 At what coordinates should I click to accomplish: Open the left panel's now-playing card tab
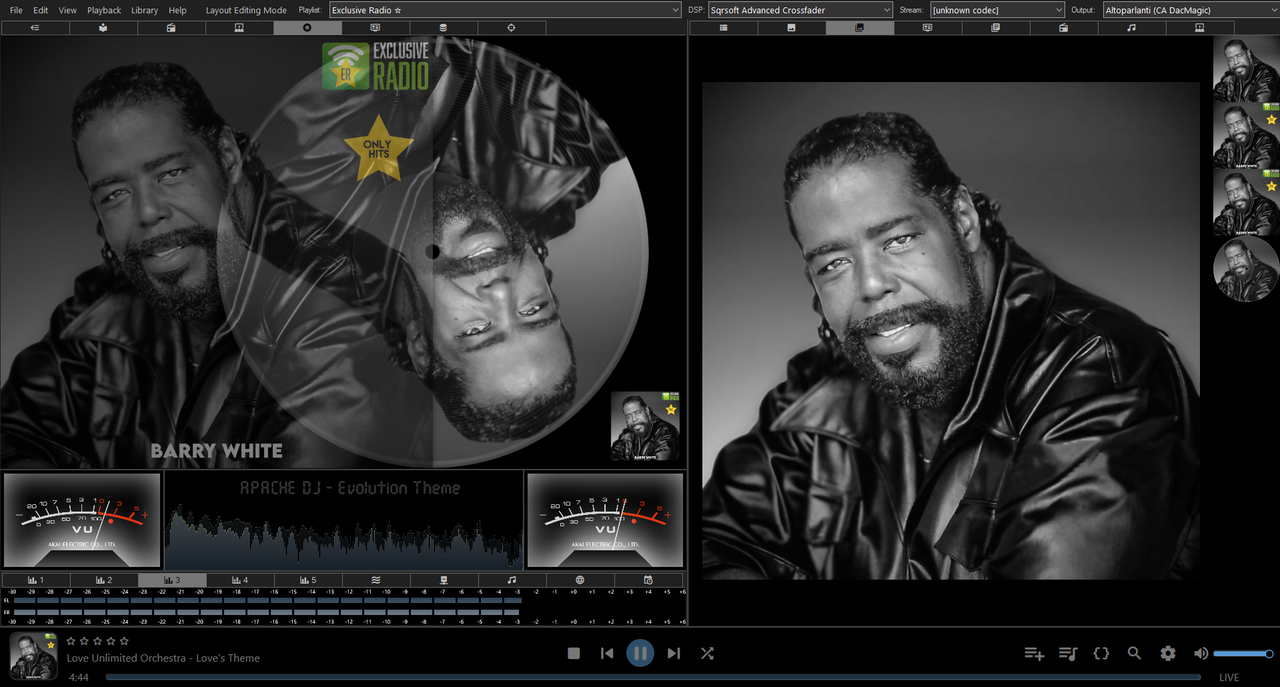(x=375, y=28)
